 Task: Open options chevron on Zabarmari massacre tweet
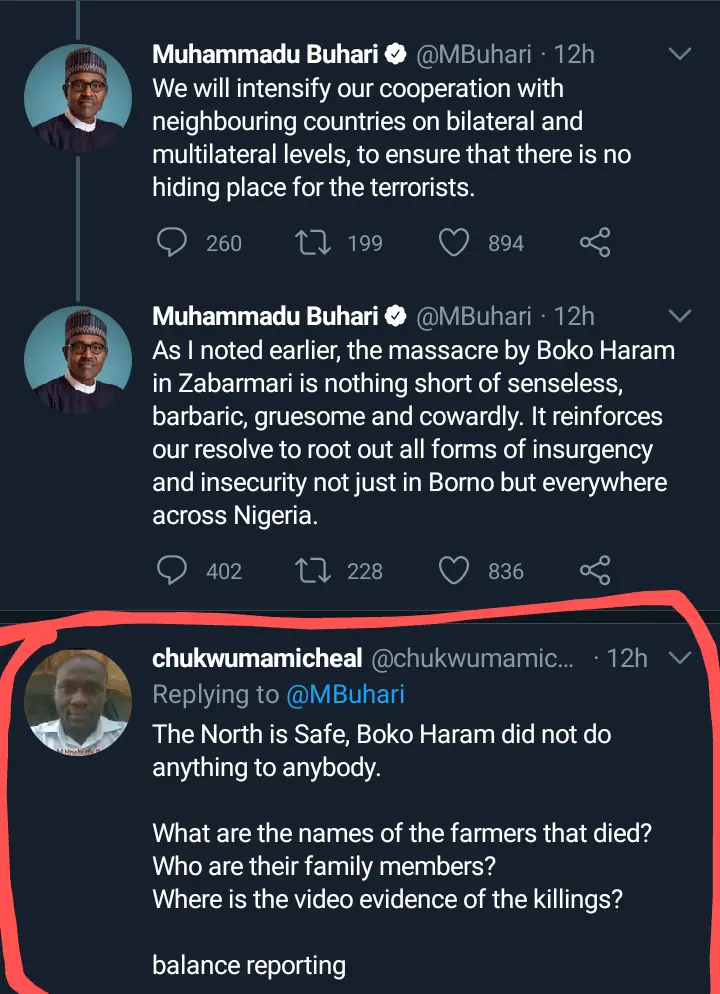679,316
